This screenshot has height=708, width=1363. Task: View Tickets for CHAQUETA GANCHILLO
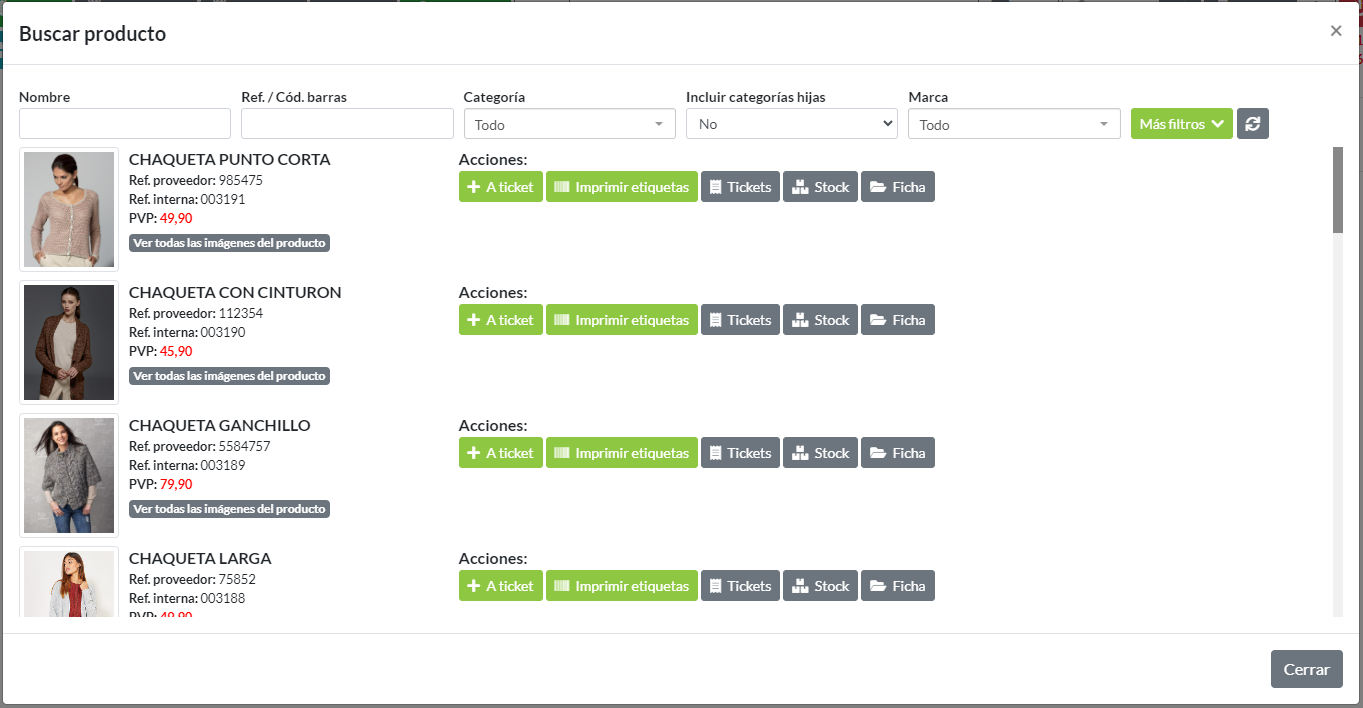click(x=740, y=453)
